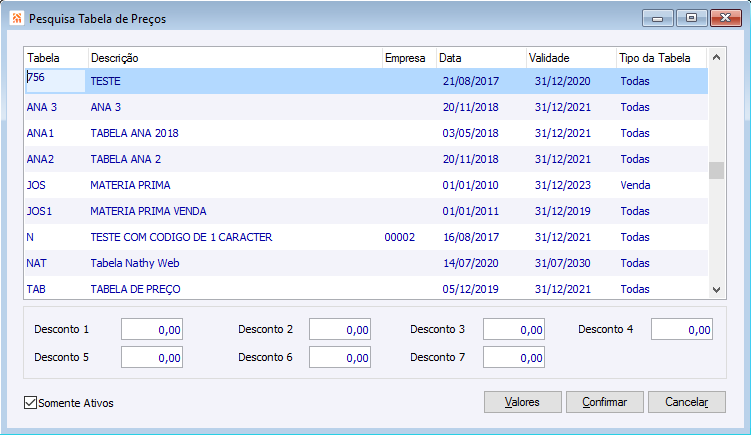The height and width of the screenshot is (435, 751).
Task: Click the date 05/12/2019
Action: (x=470, y=289)
